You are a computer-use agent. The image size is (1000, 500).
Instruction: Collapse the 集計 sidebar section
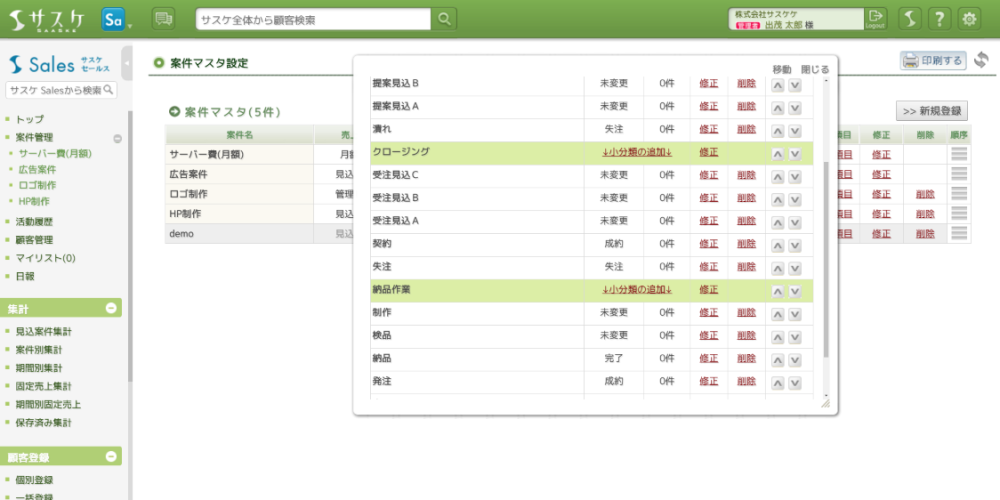(111, 309)
